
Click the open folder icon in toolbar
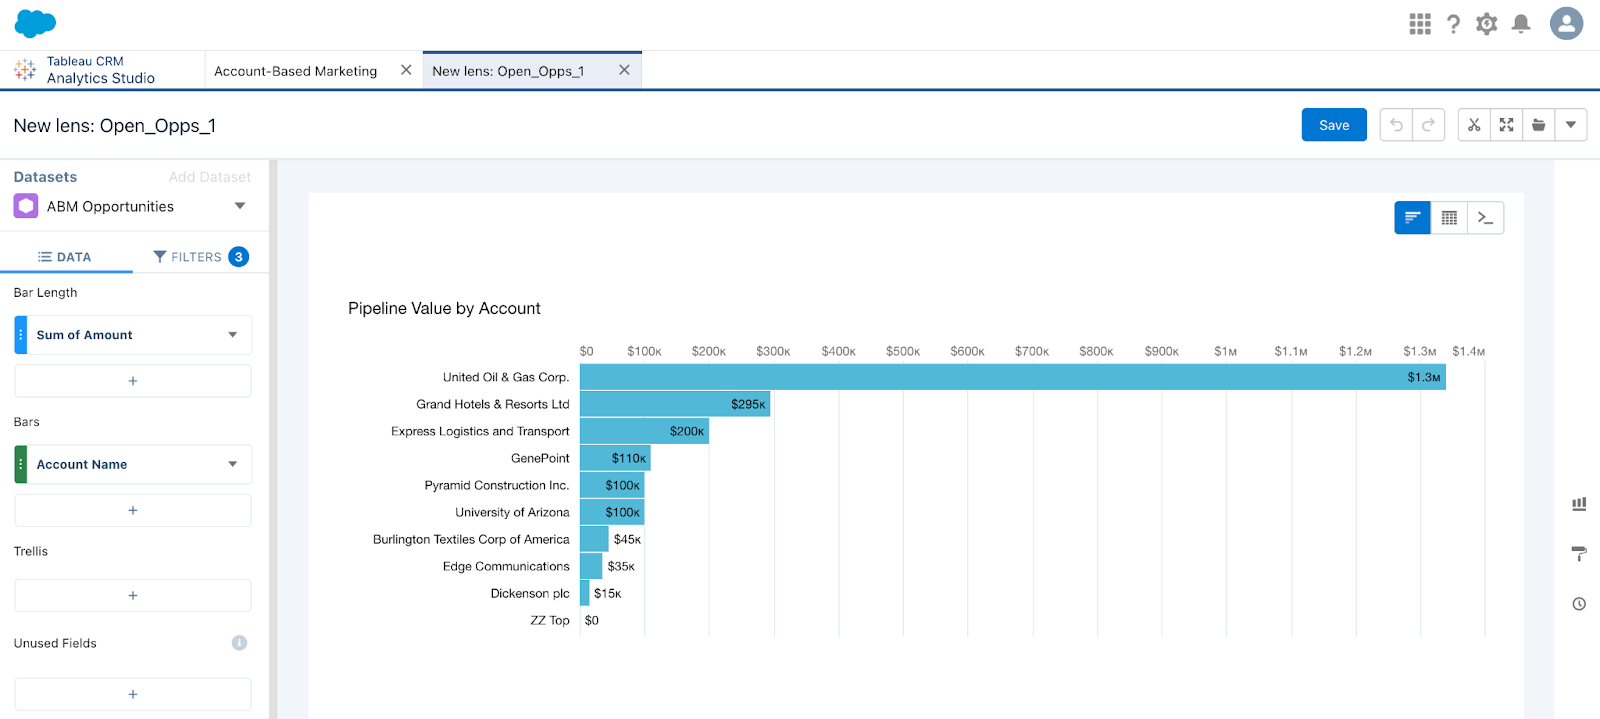tap(1539, 125)
